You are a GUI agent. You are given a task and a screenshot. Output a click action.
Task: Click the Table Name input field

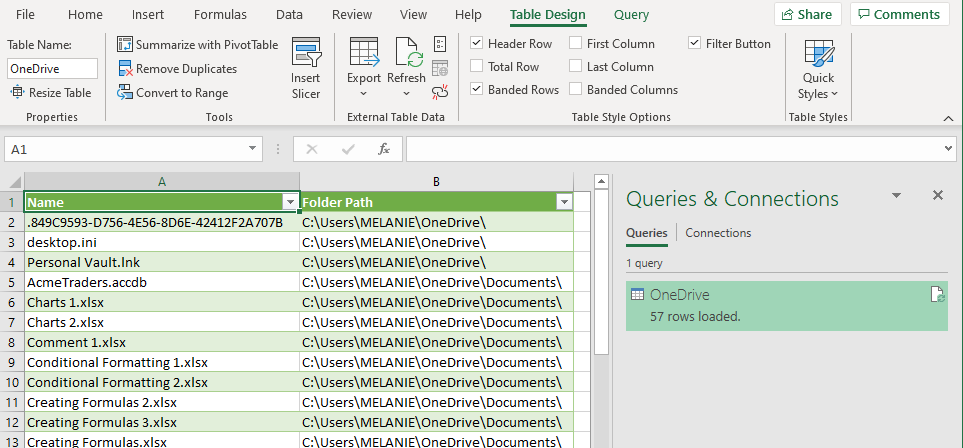(x=52, y=69)
